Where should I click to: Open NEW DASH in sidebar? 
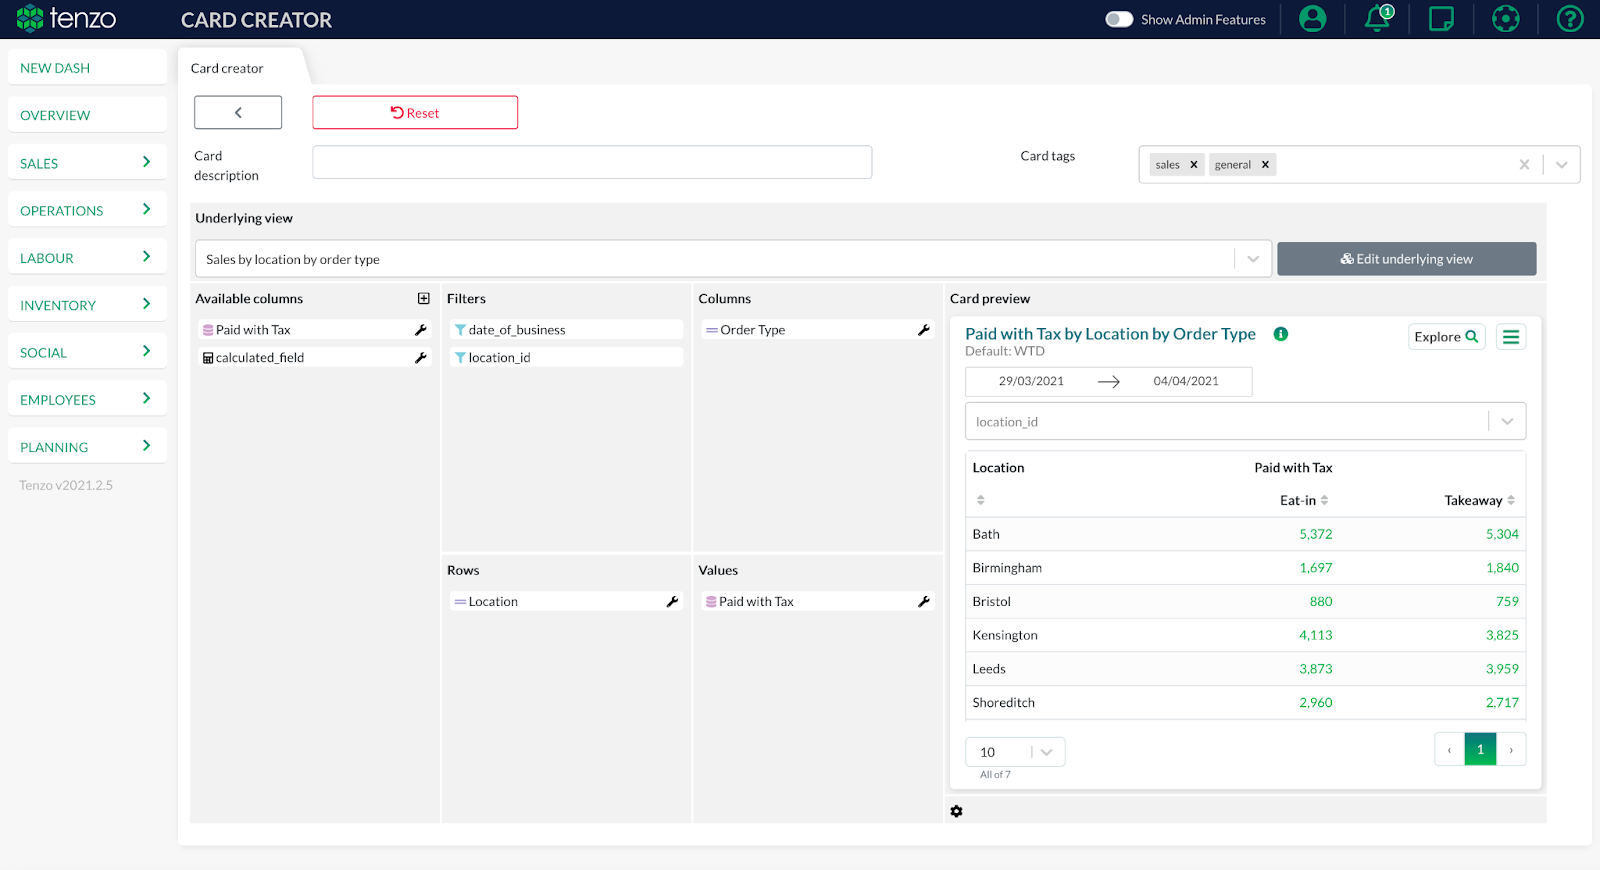click(87, 68)
